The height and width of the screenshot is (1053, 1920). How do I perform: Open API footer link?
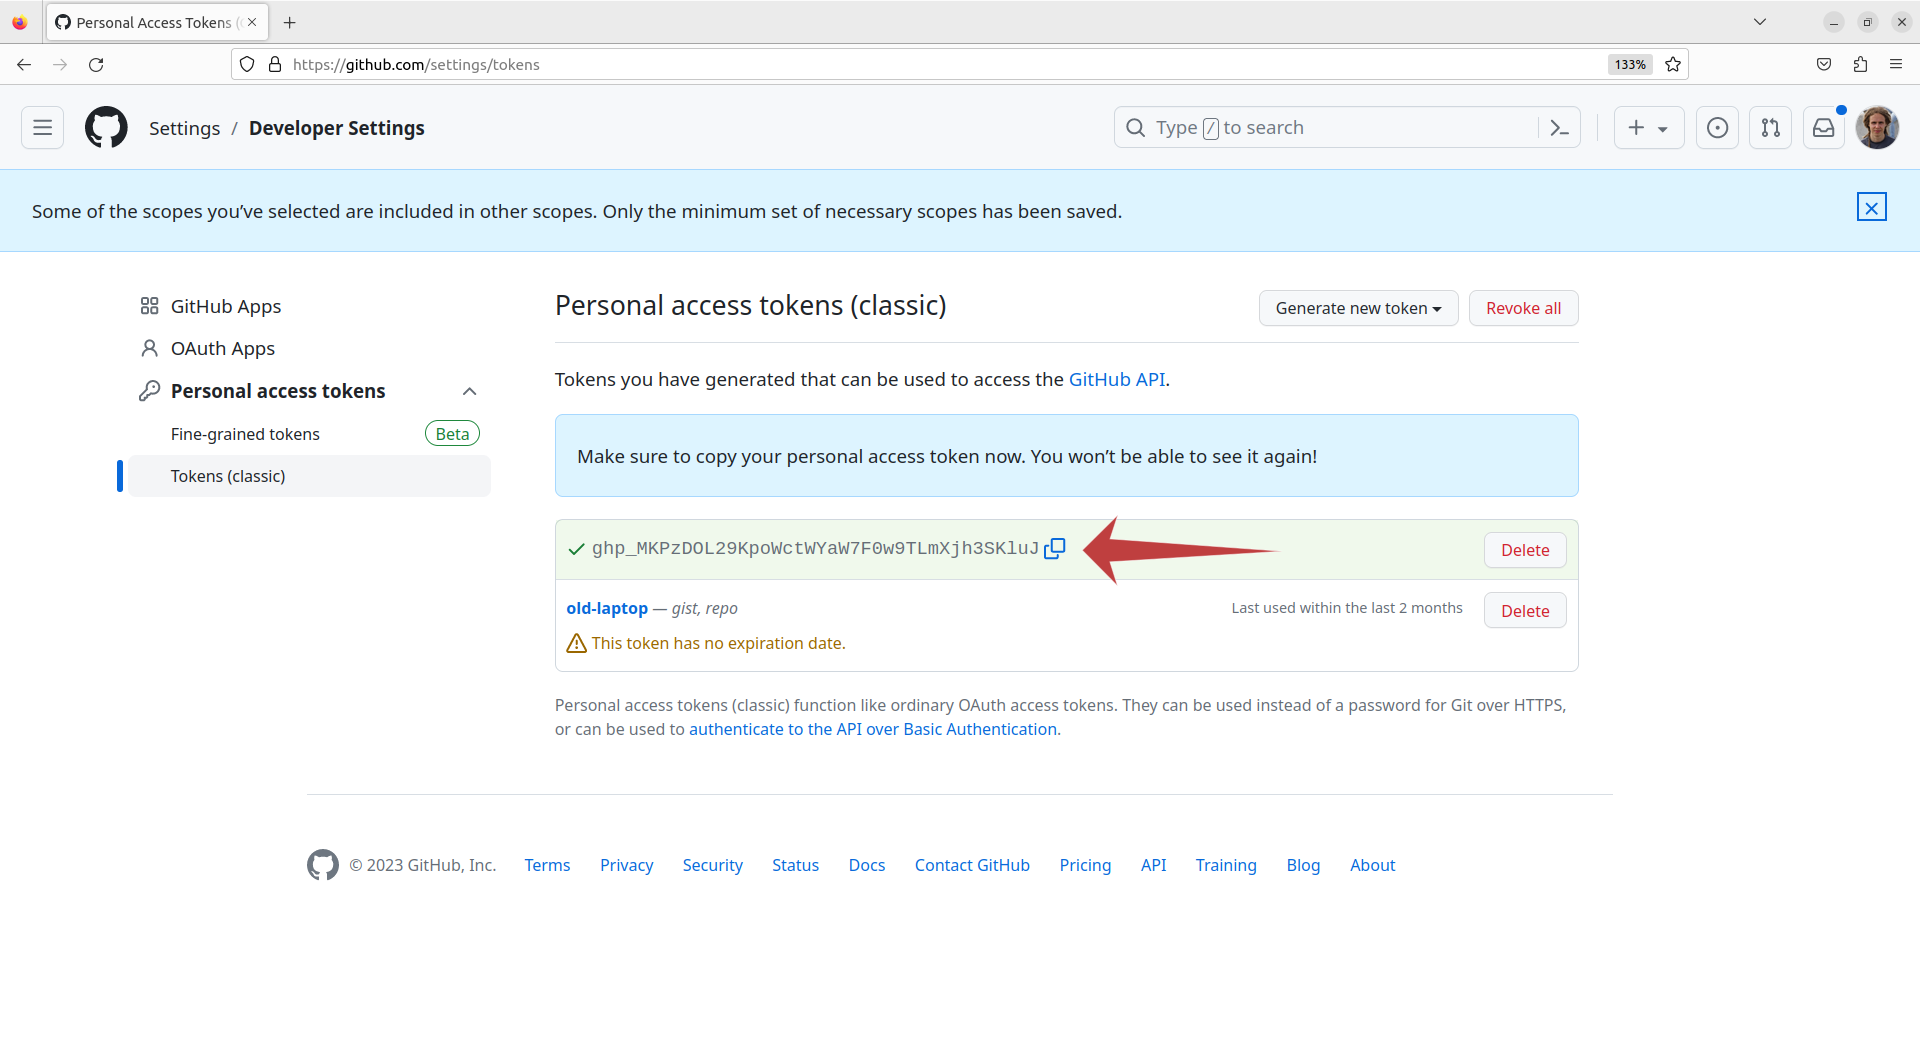click(x=1153, y=865)
